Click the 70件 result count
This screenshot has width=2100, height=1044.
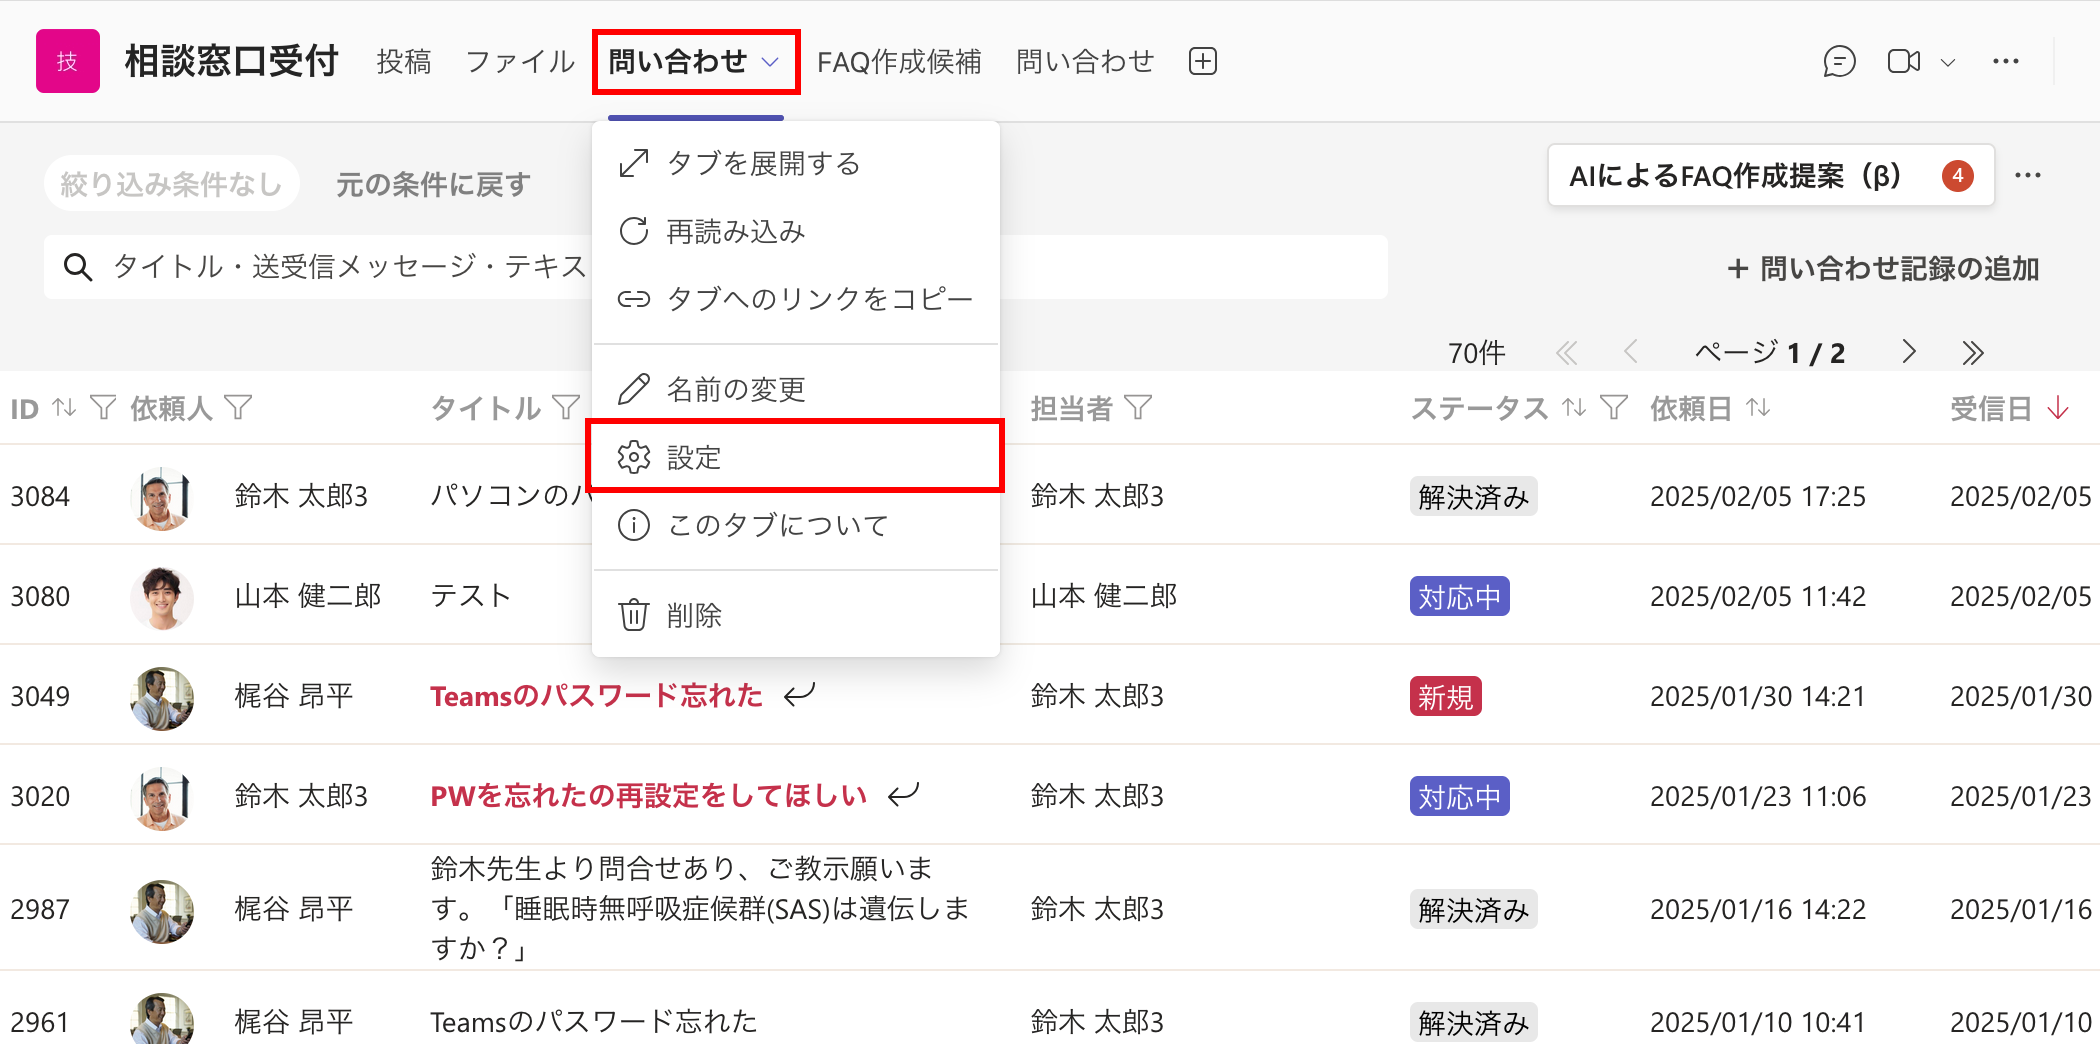coord(1476,352)
